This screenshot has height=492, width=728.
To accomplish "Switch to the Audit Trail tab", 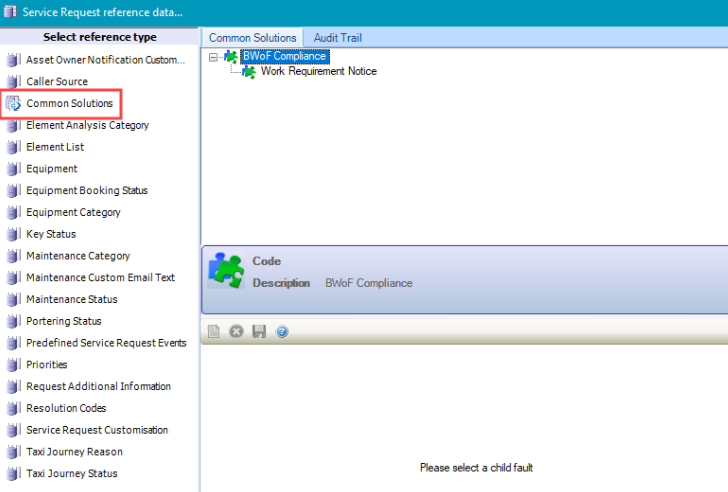I will 337,38.
